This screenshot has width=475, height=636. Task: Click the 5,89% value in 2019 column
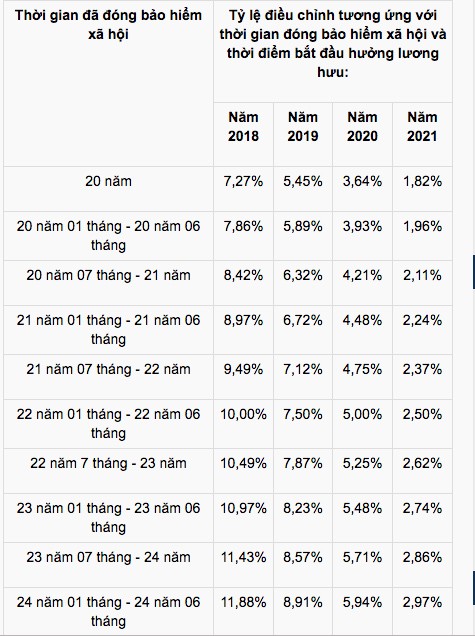pos(303,226)
